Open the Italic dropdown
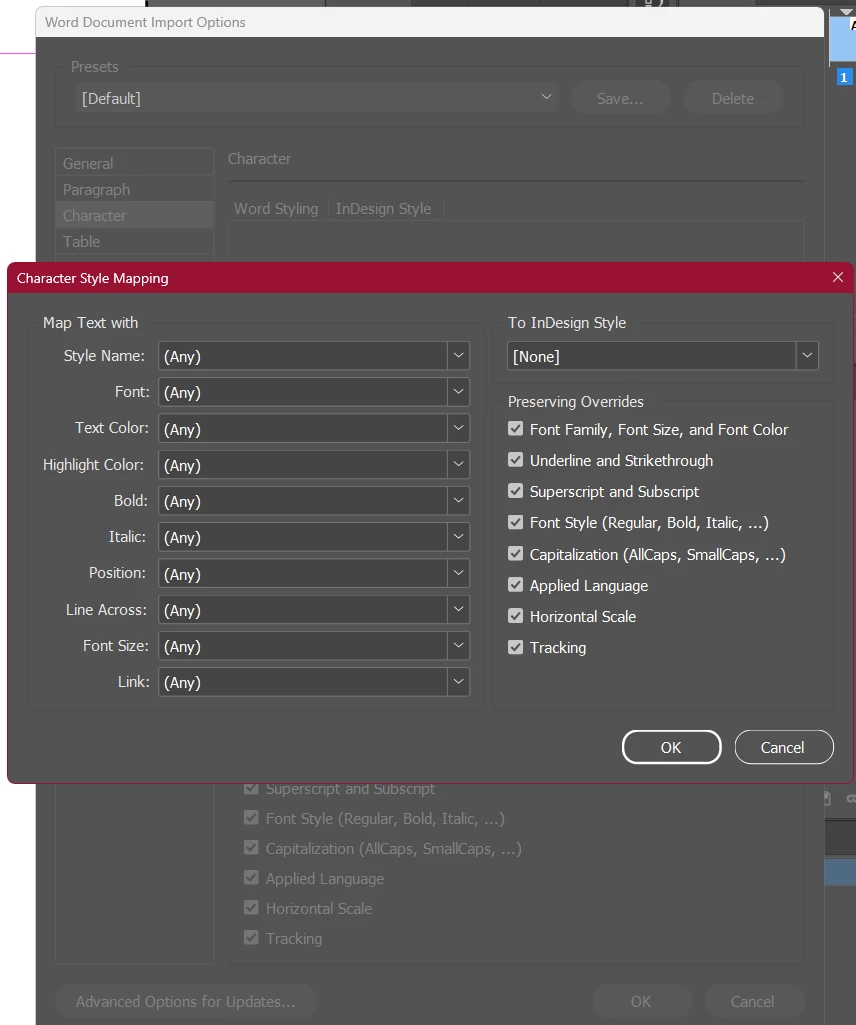The width and height of the screenshot is (856, 1025). [314, 537]
